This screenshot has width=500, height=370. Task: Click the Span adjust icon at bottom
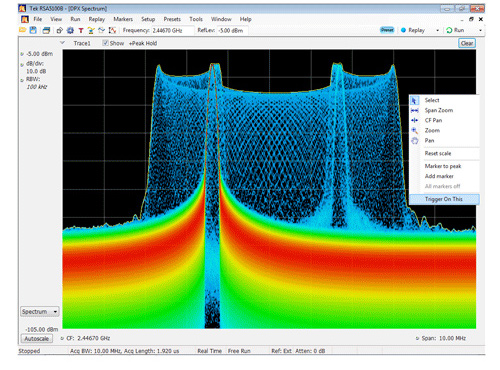click(x=417, y=338)
